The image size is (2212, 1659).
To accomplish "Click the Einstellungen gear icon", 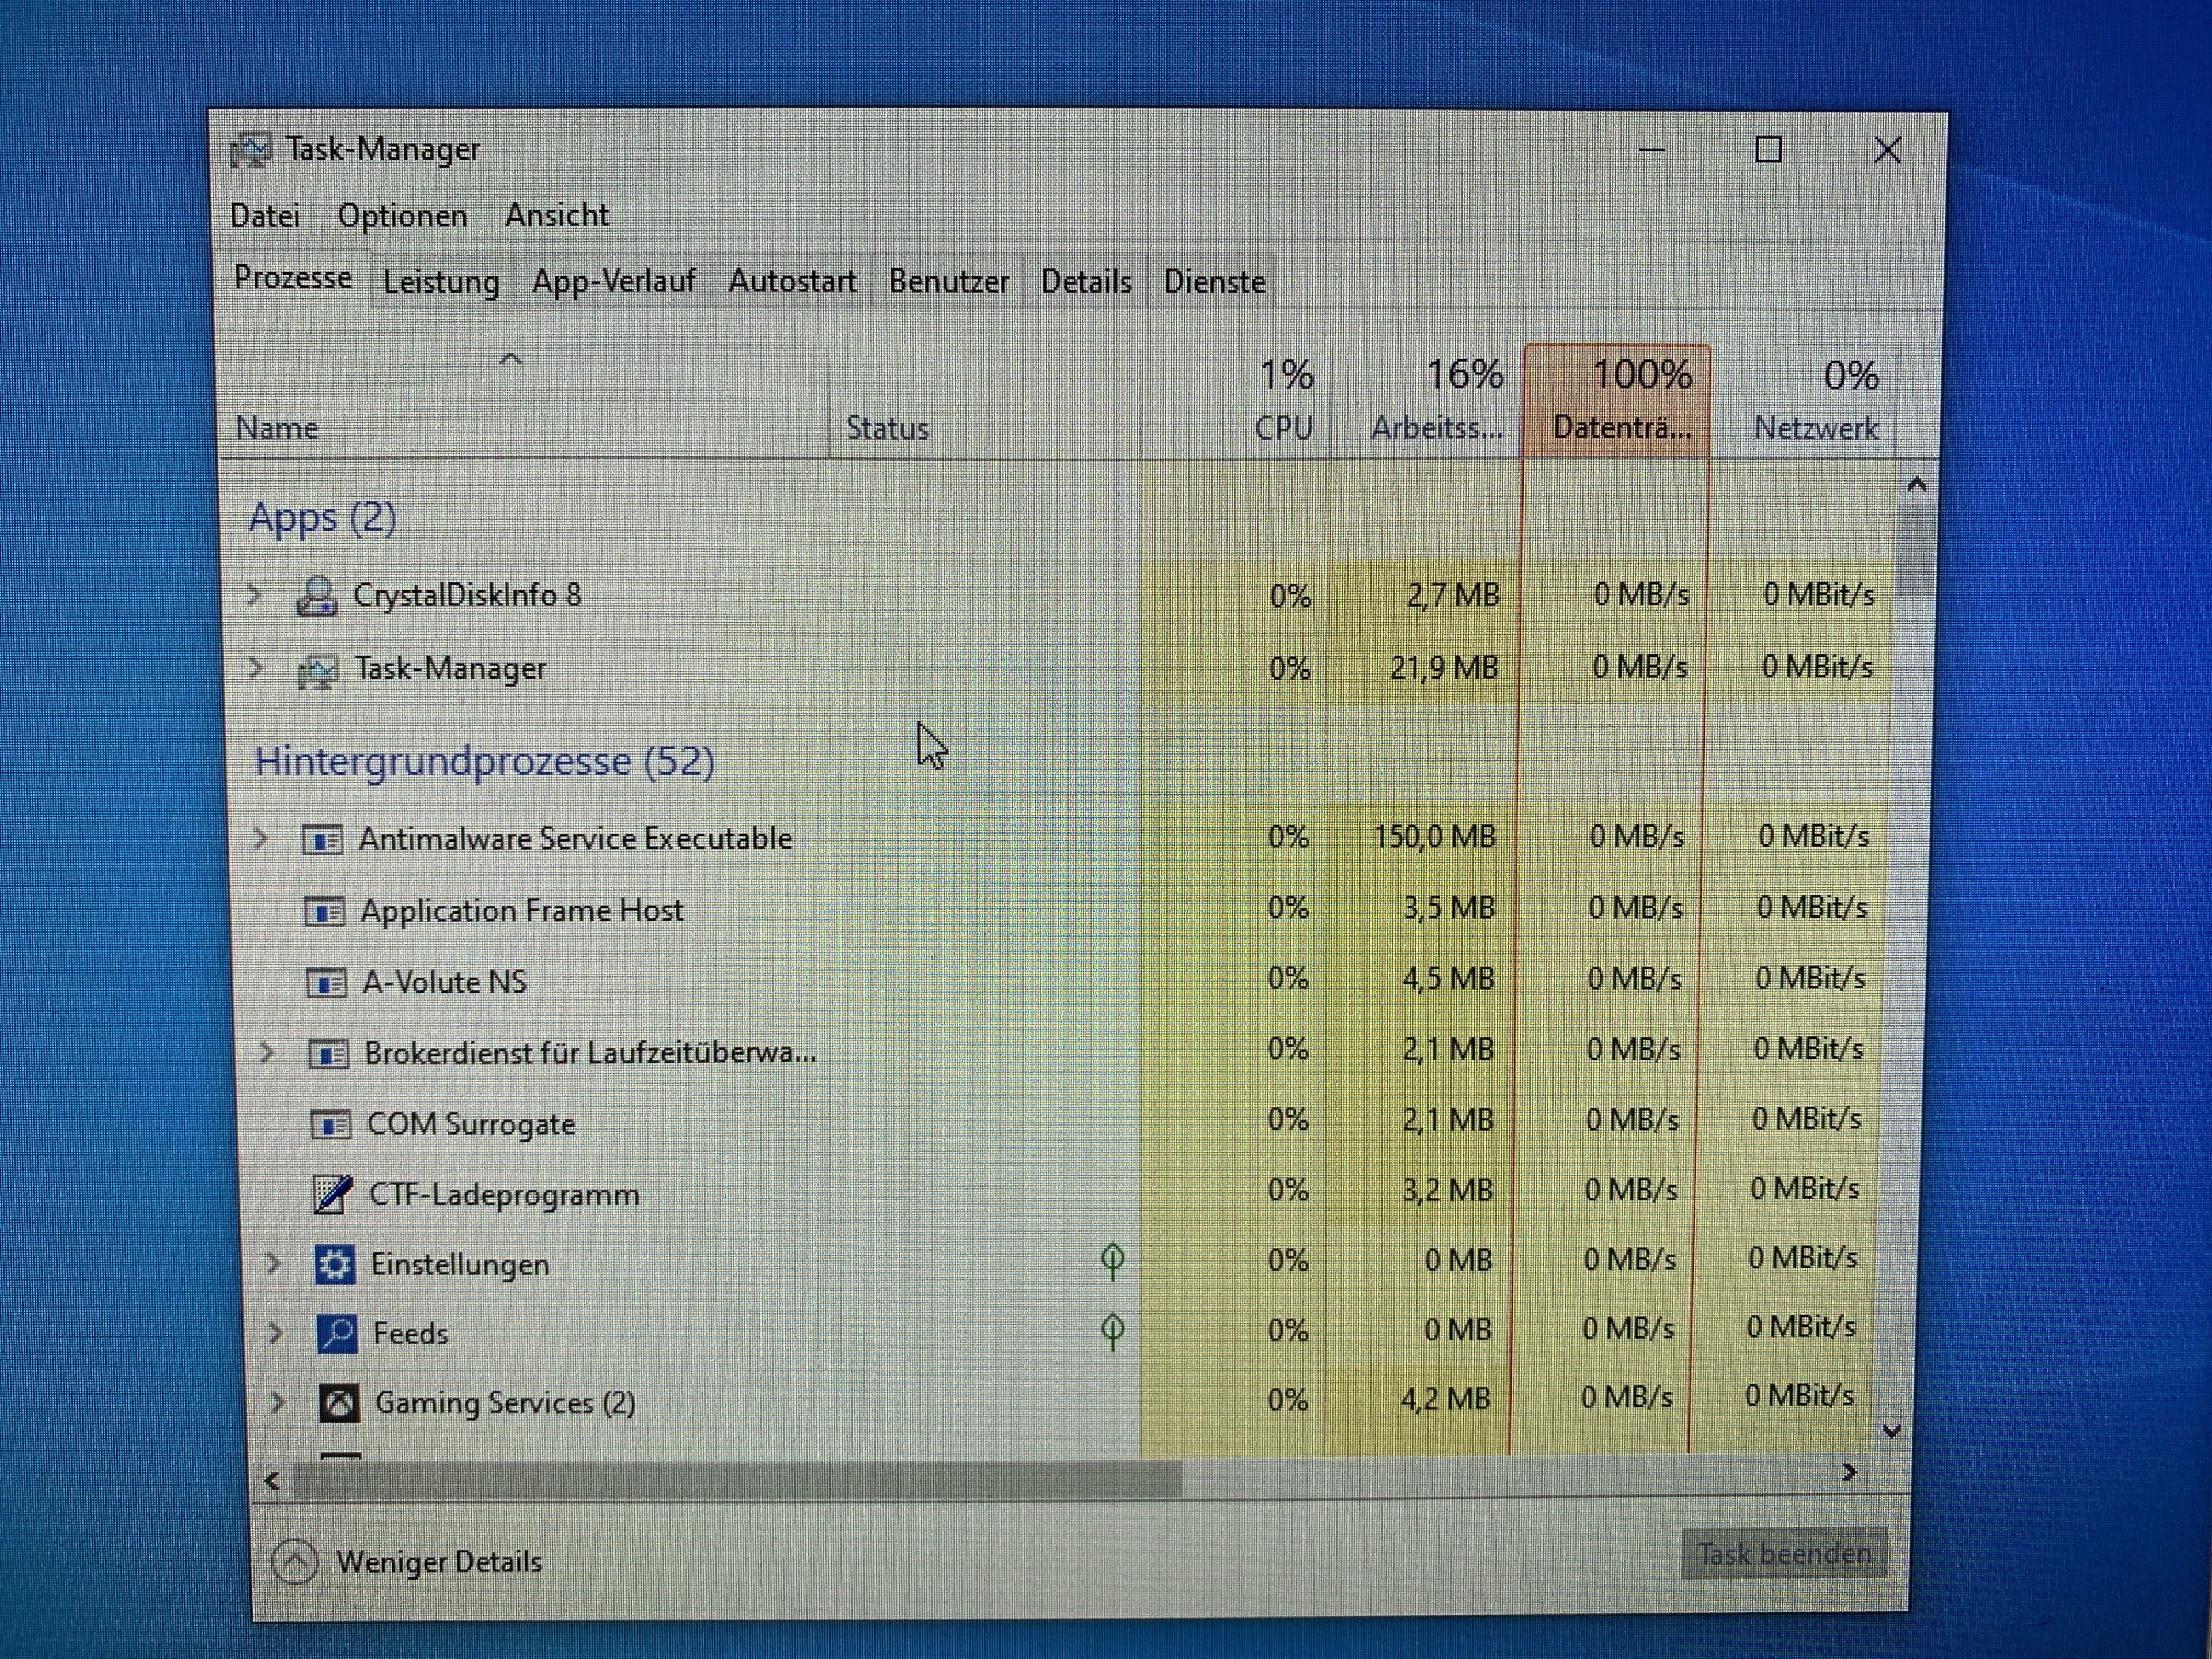I will point(335,1264).
